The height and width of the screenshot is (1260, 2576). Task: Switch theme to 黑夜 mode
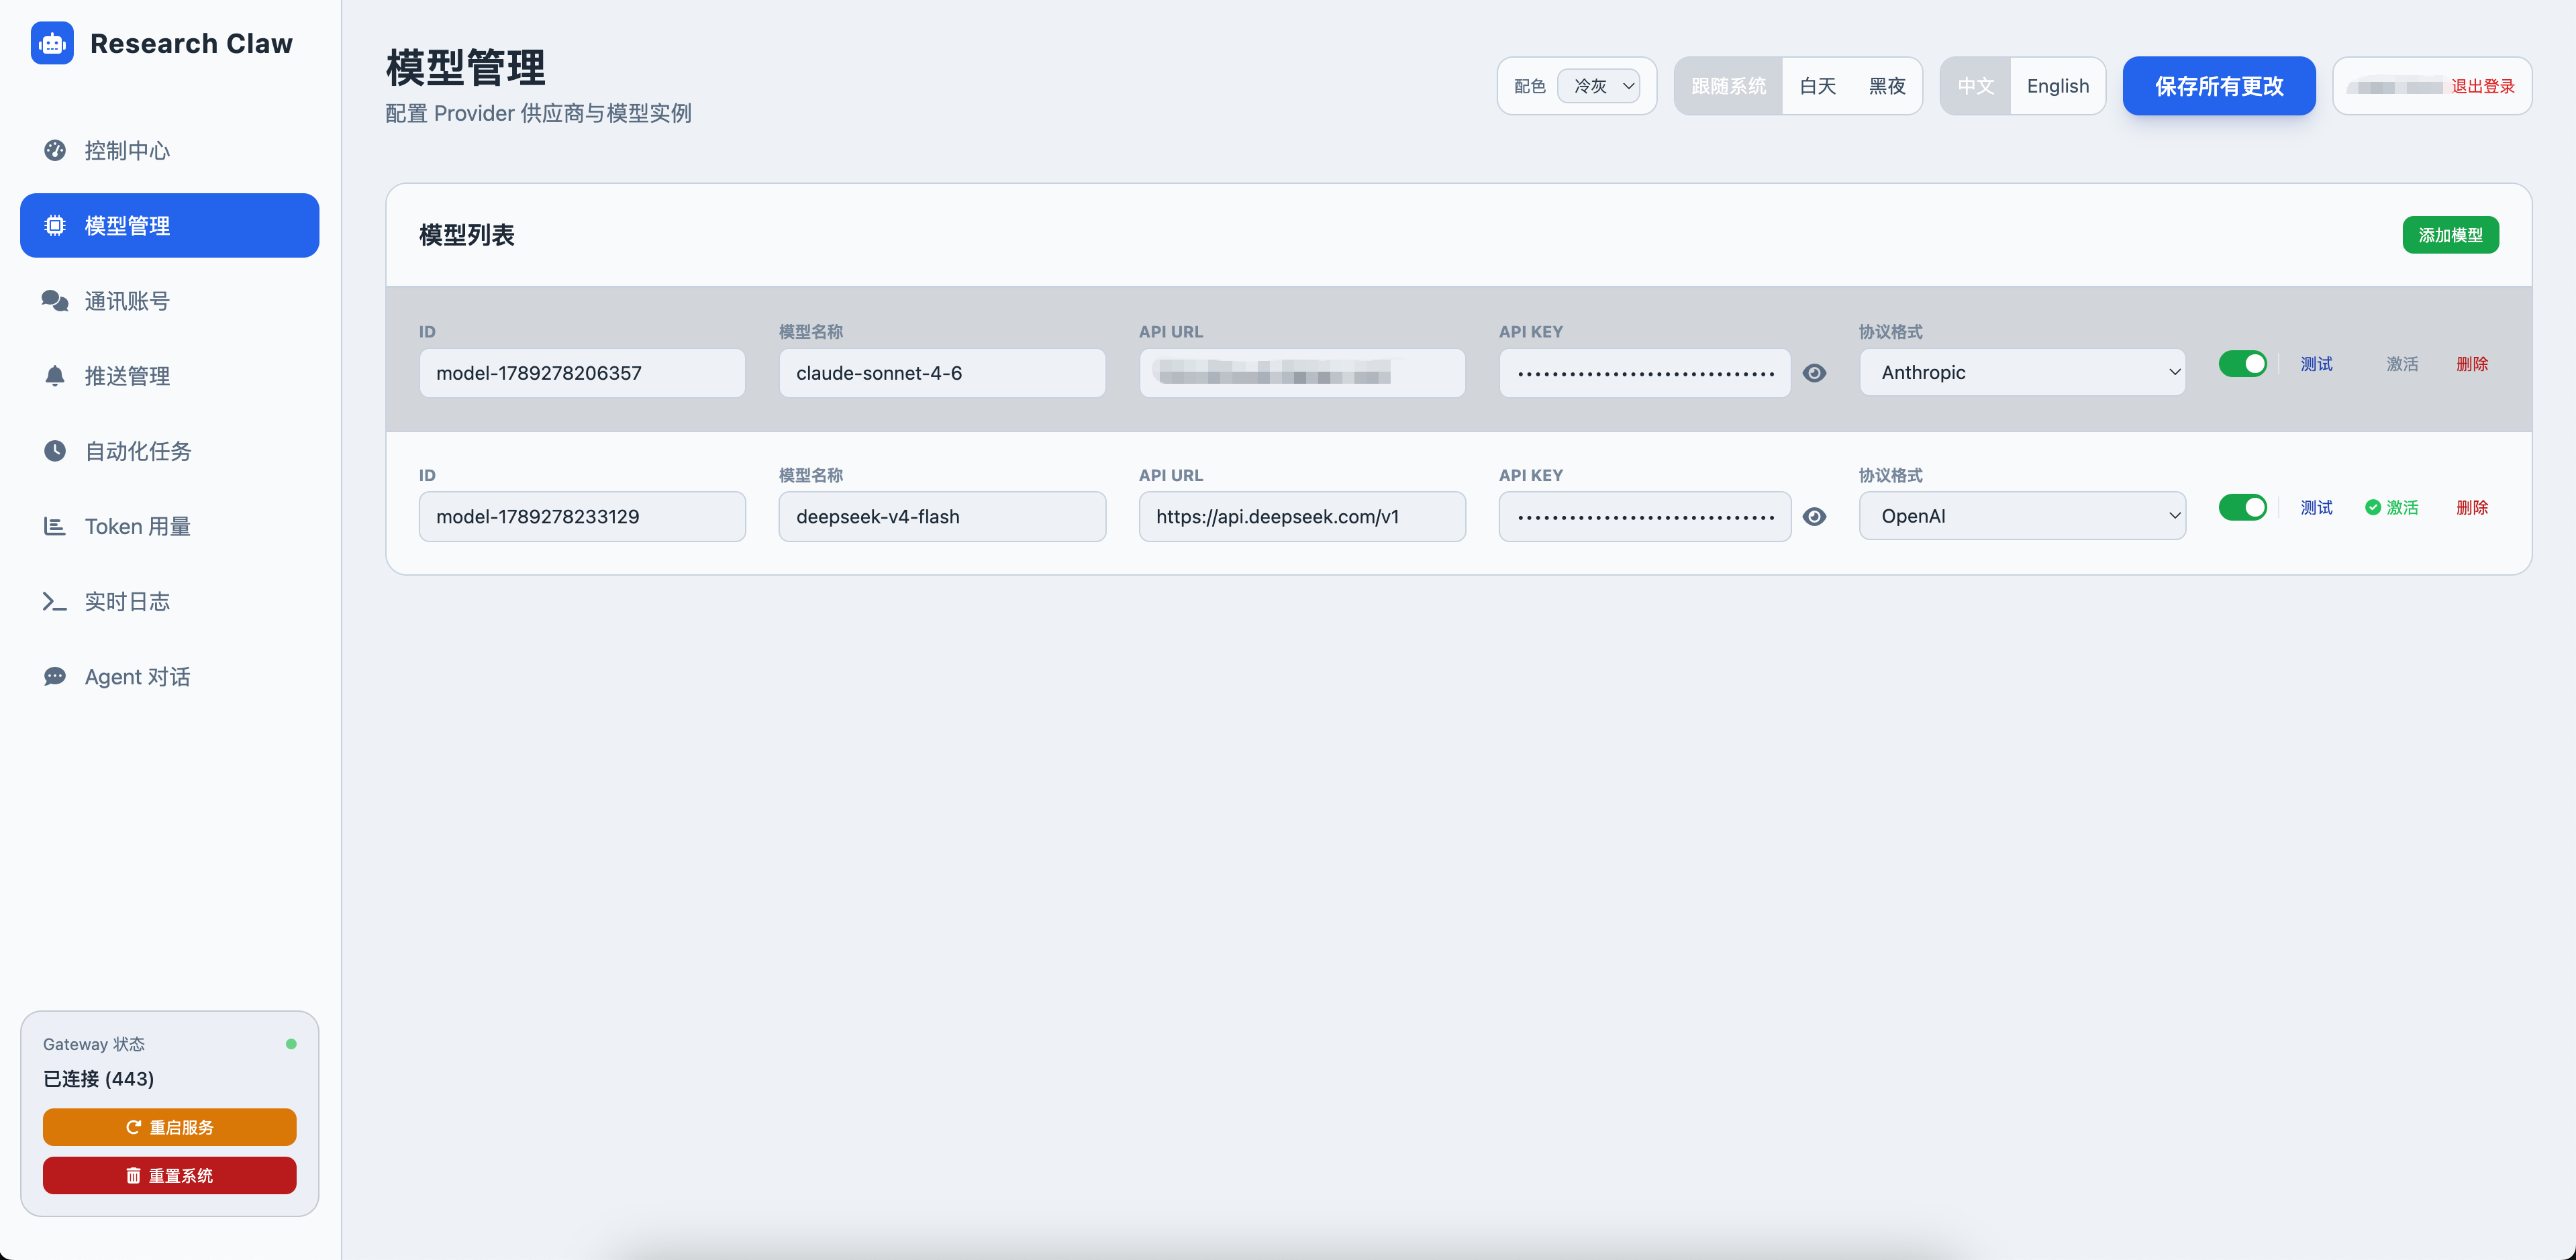[x=1887, y=86]
